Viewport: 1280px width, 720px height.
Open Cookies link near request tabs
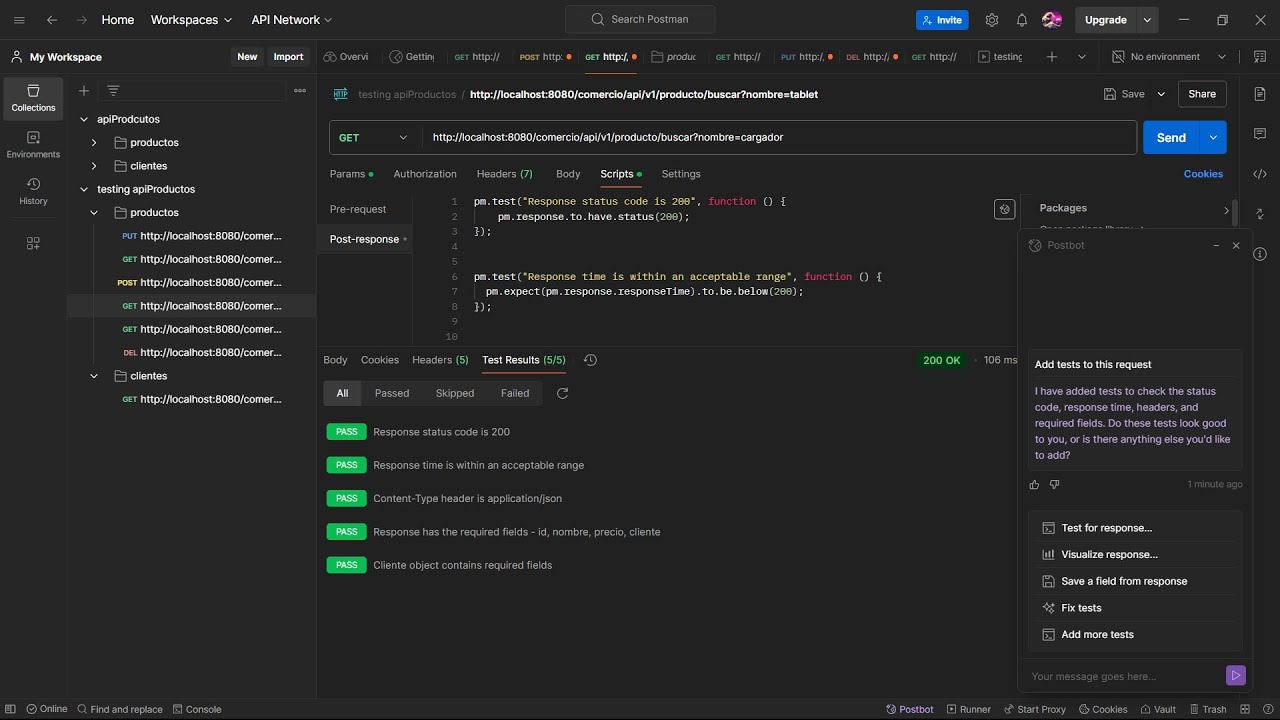coord(1203,174)
